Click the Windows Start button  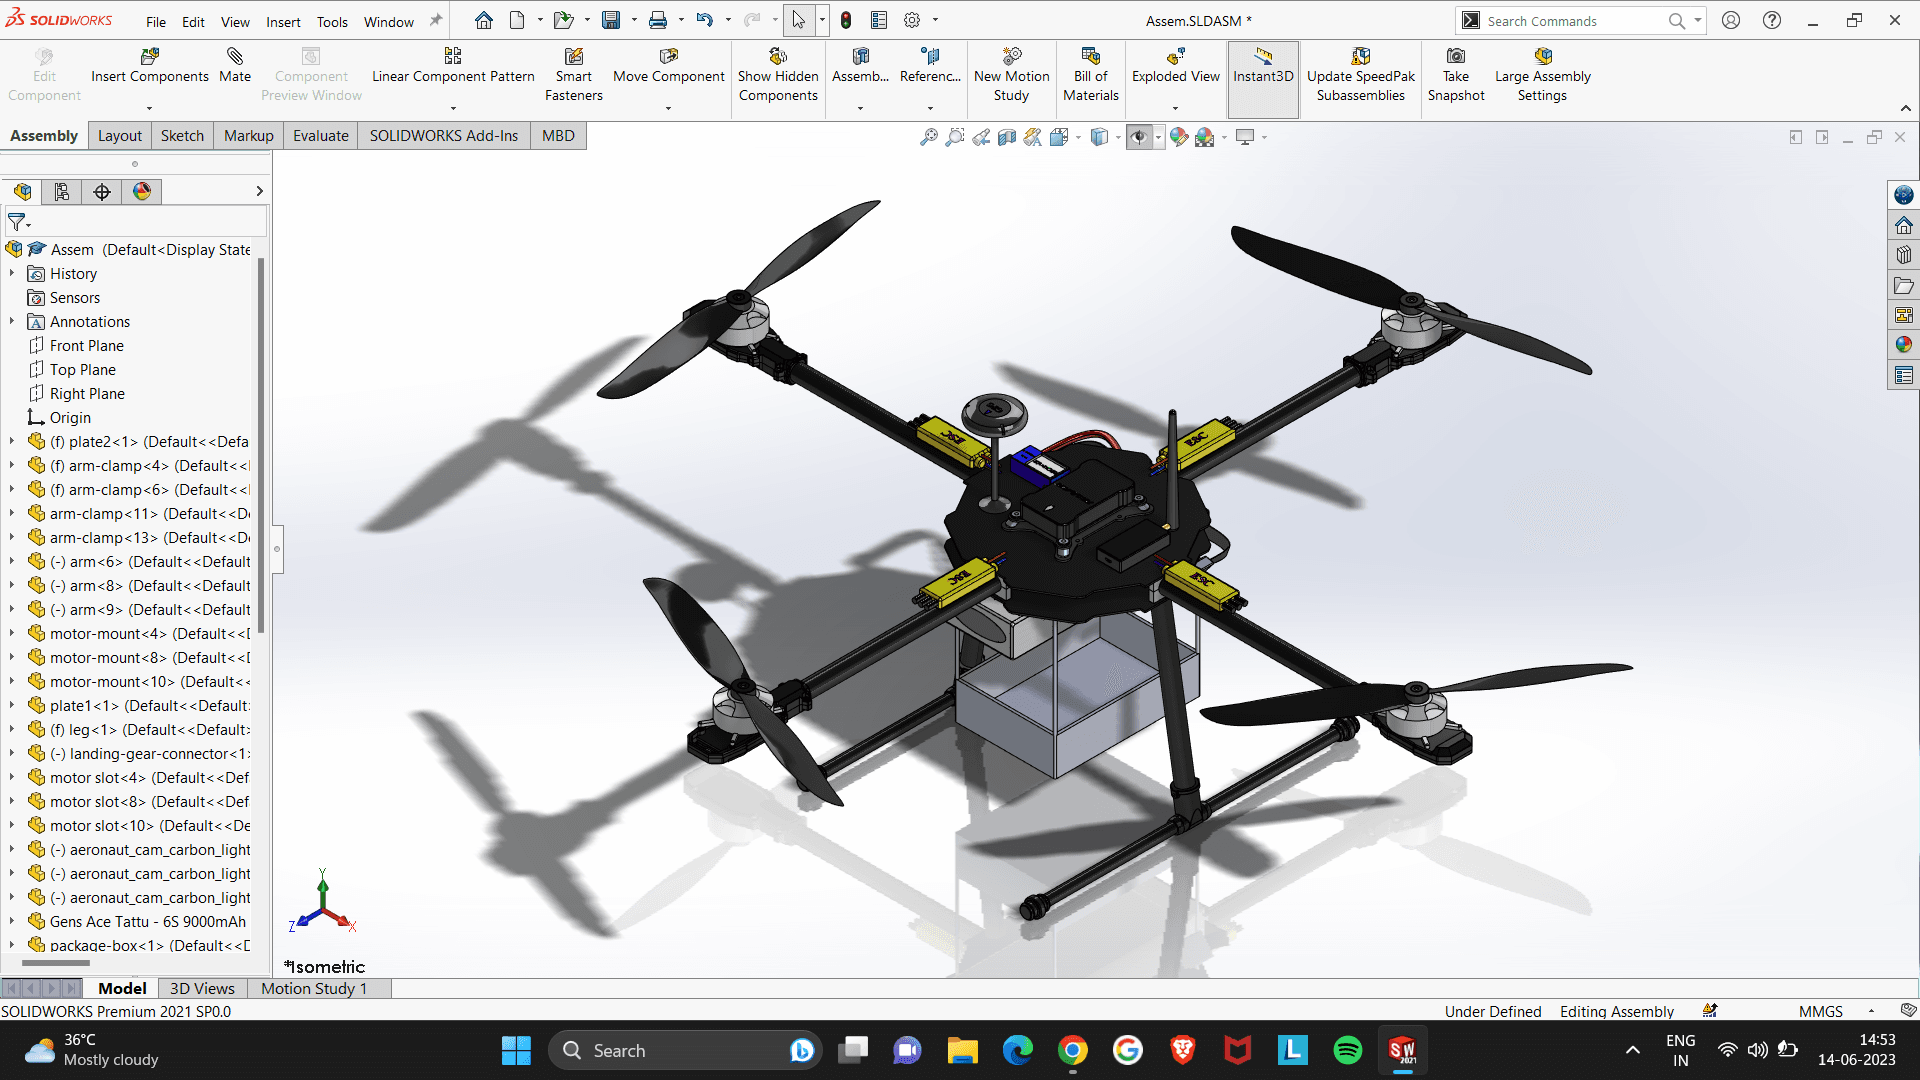tap(516, 1050)
